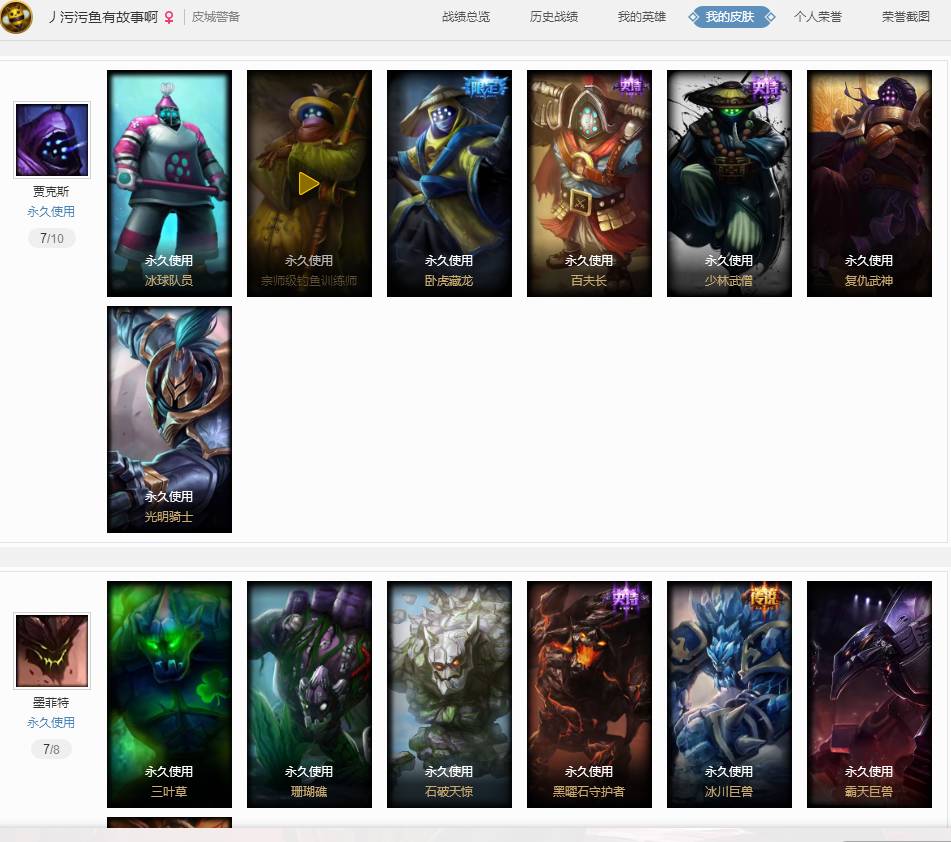Play the 宗师级钓鱼训练师 skin video
The height and width of the screenshot is (842, 951).
(x=309, y=183)
